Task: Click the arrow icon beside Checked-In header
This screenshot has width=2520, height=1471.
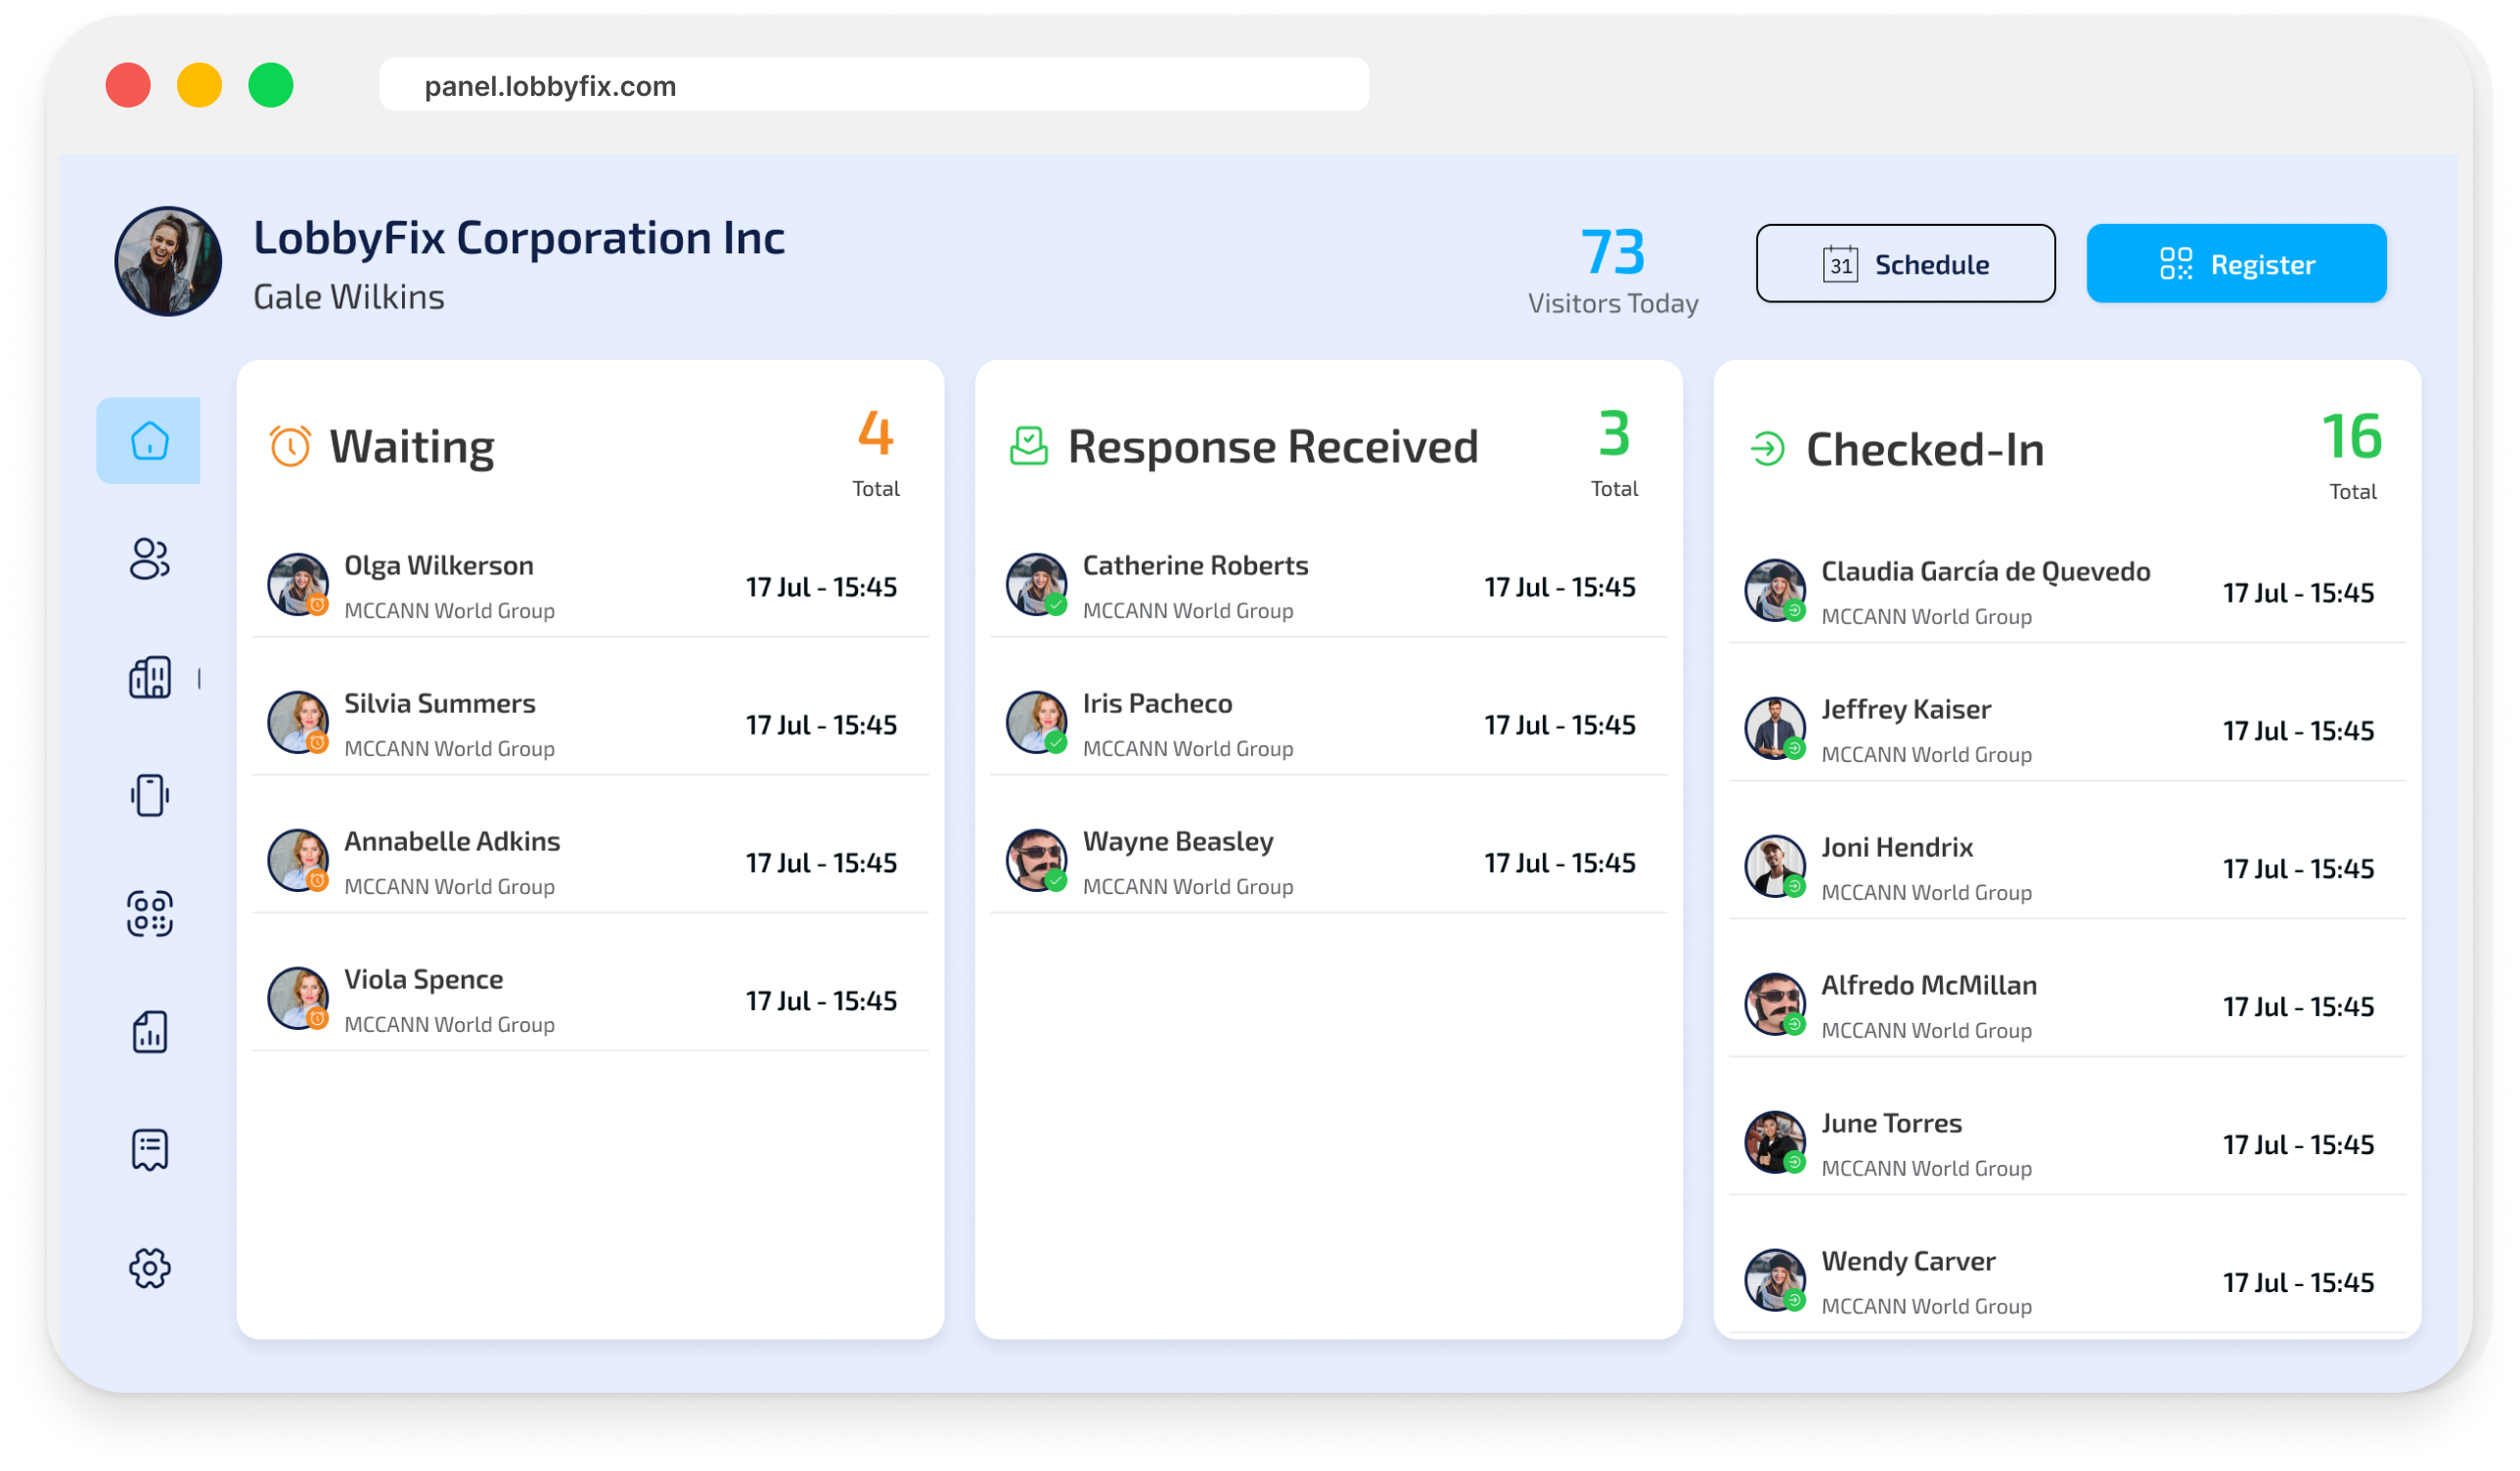Action: point(1769,450)
